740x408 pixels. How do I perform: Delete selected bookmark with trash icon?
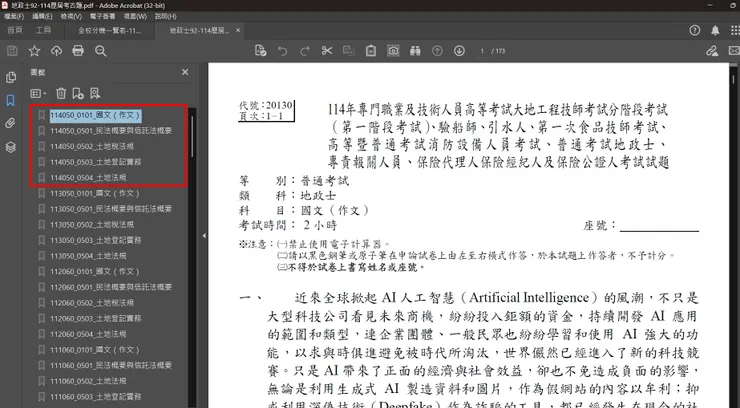61,93
